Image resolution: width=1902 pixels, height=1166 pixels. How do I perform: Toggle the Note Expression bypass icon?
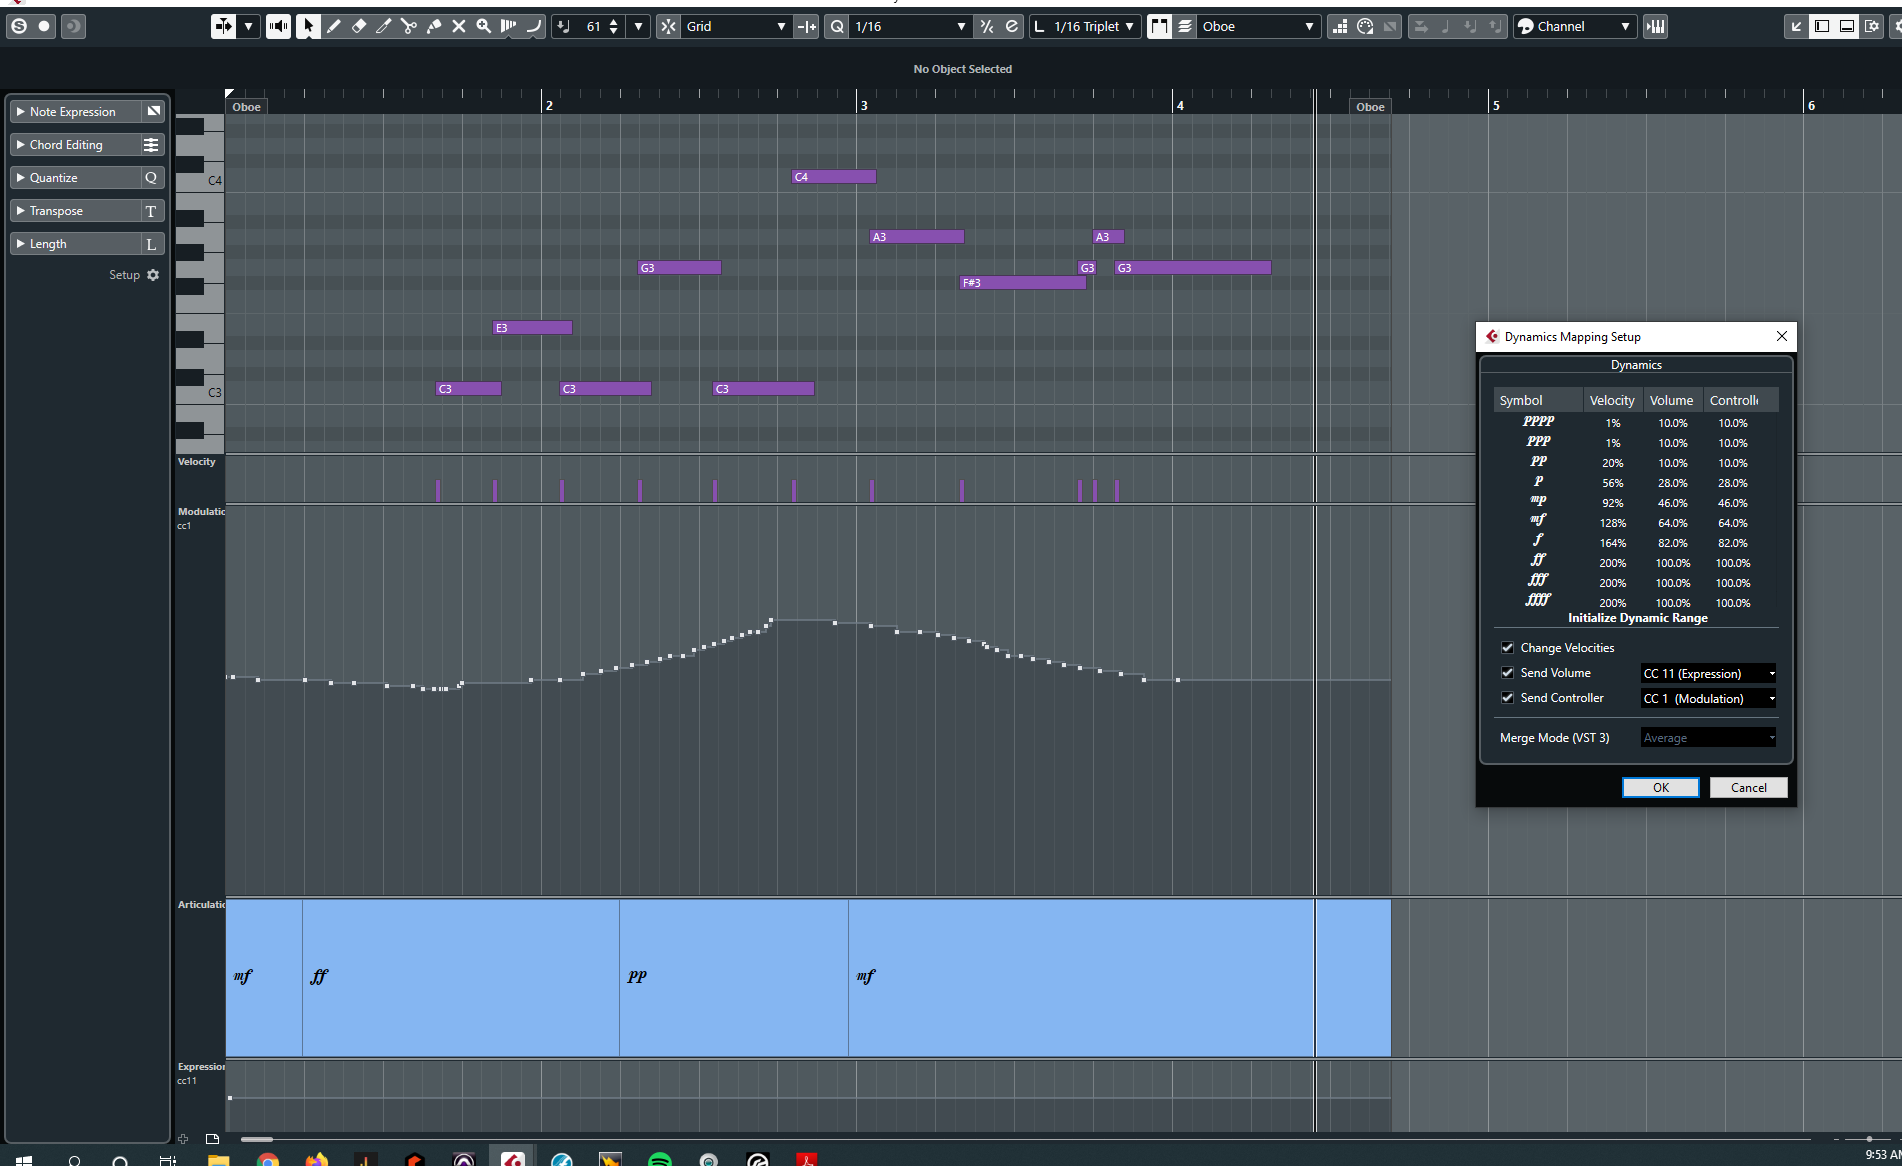pyautogui.click(x=154, y=111)
